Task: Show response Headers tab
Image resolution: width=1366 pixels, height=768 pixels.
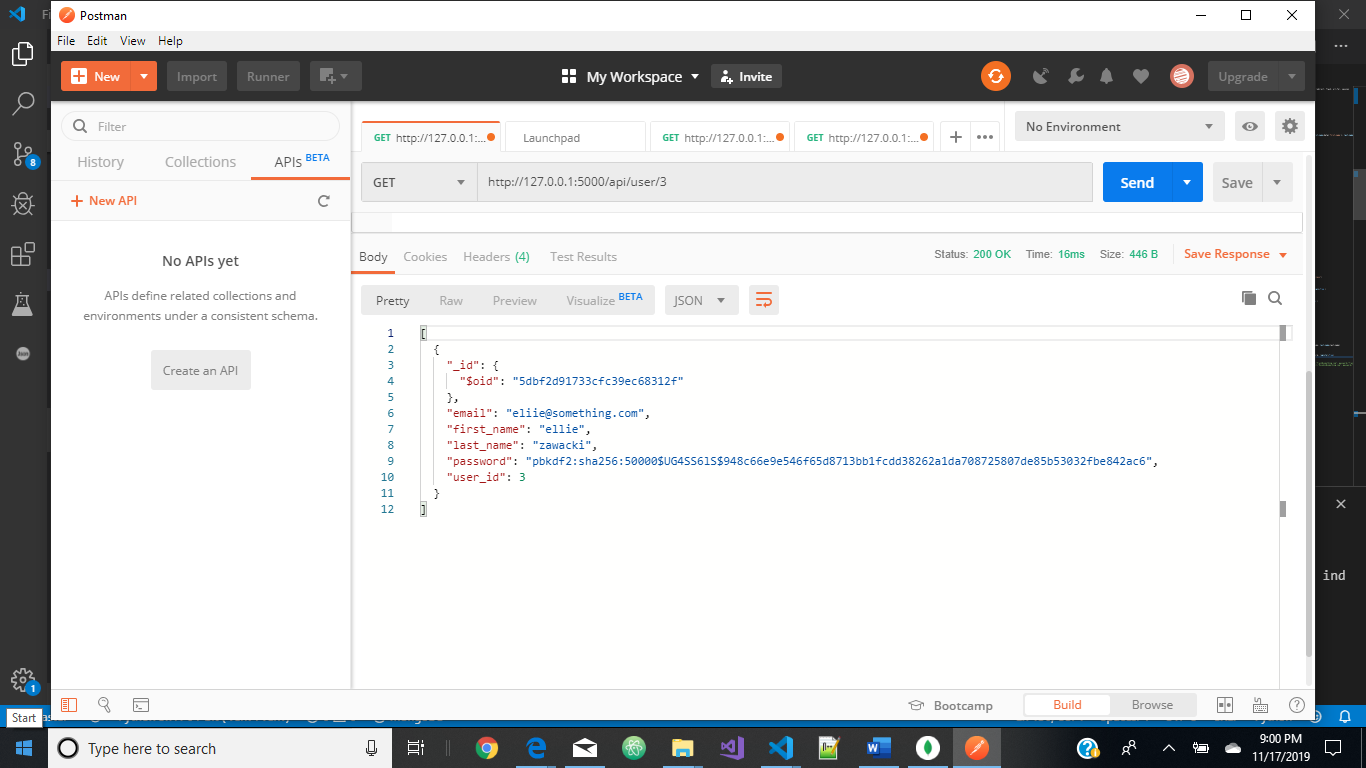Action: 496,257
